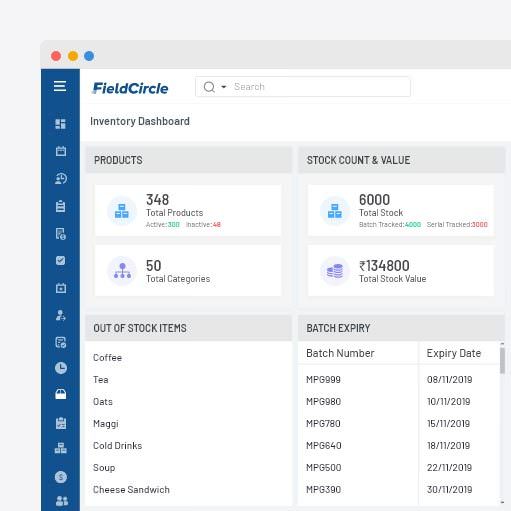This screenshot has width=511, height=511.
Task: Open the inventory box icon in the sidebar
Action: 61,394
